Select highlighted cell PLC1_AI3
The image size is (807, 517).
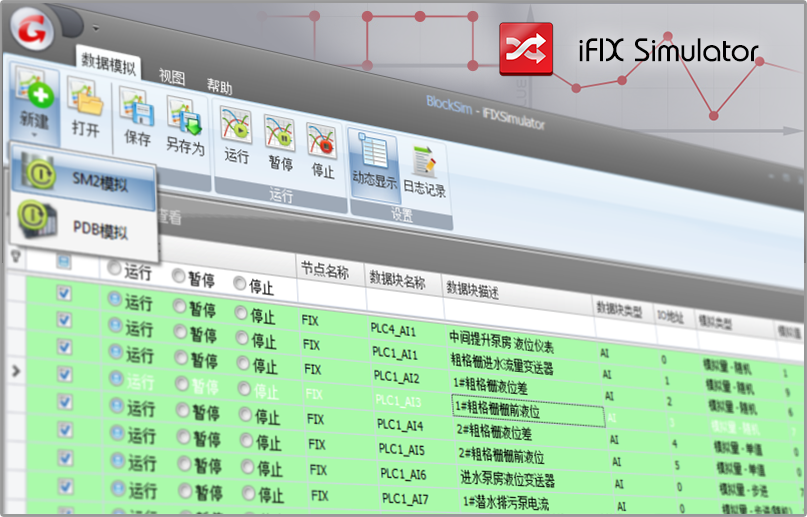pos(398,401)
